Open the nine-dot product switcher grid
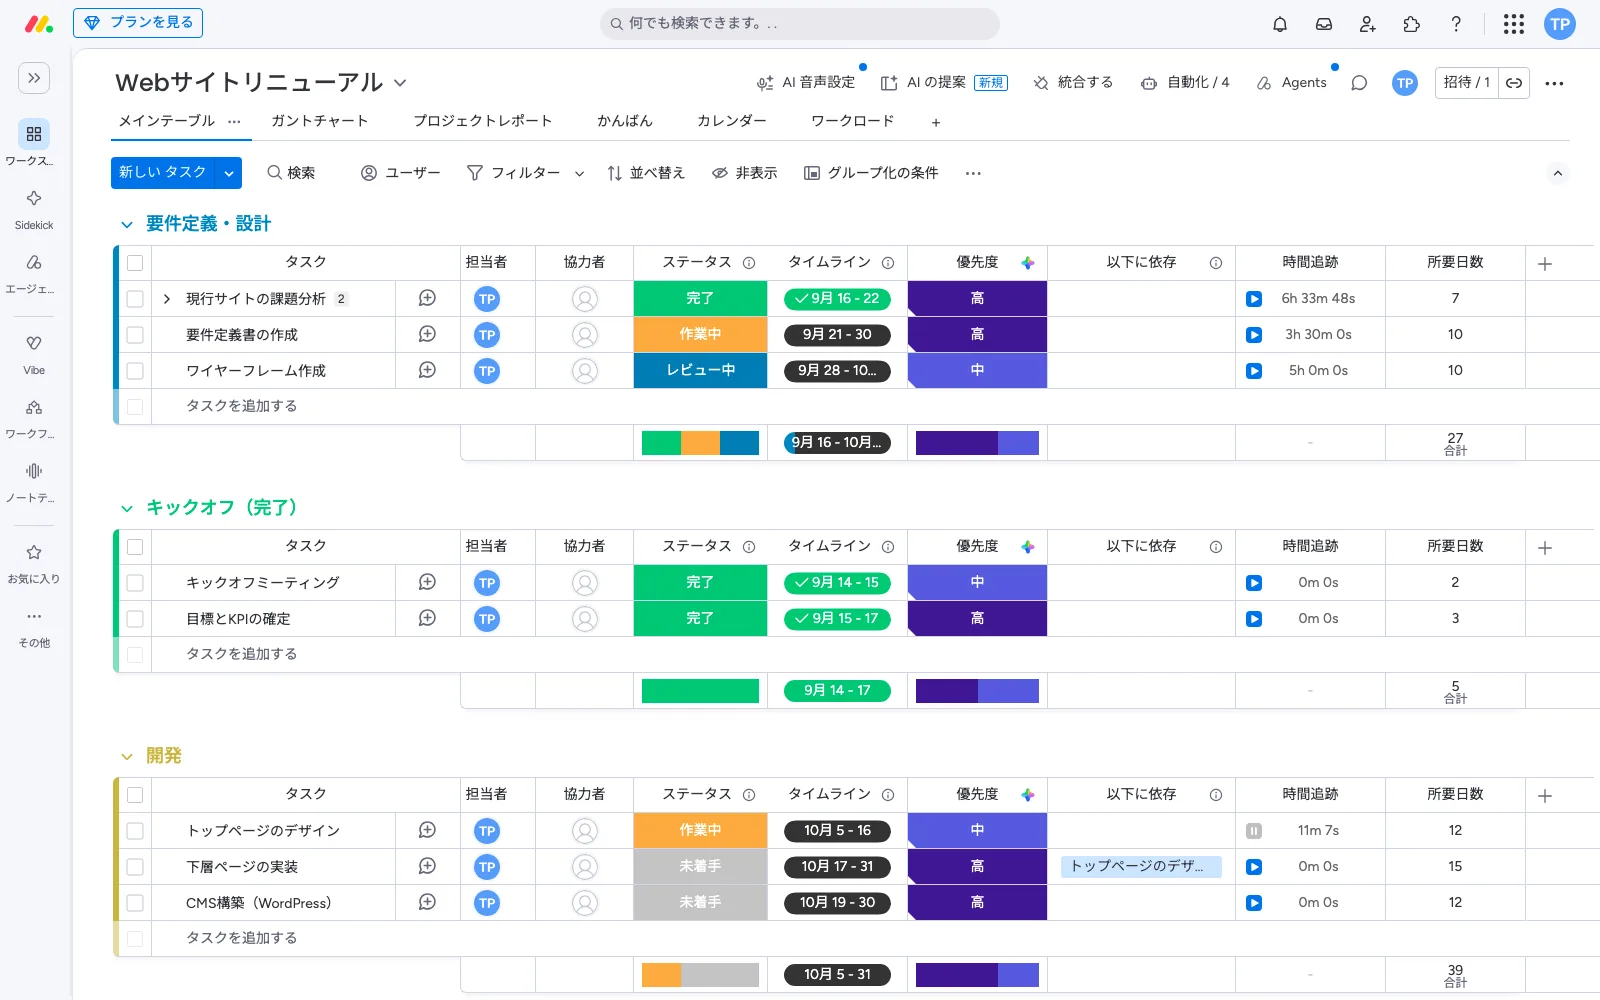1600x1000 pixels. point(1514,24)
